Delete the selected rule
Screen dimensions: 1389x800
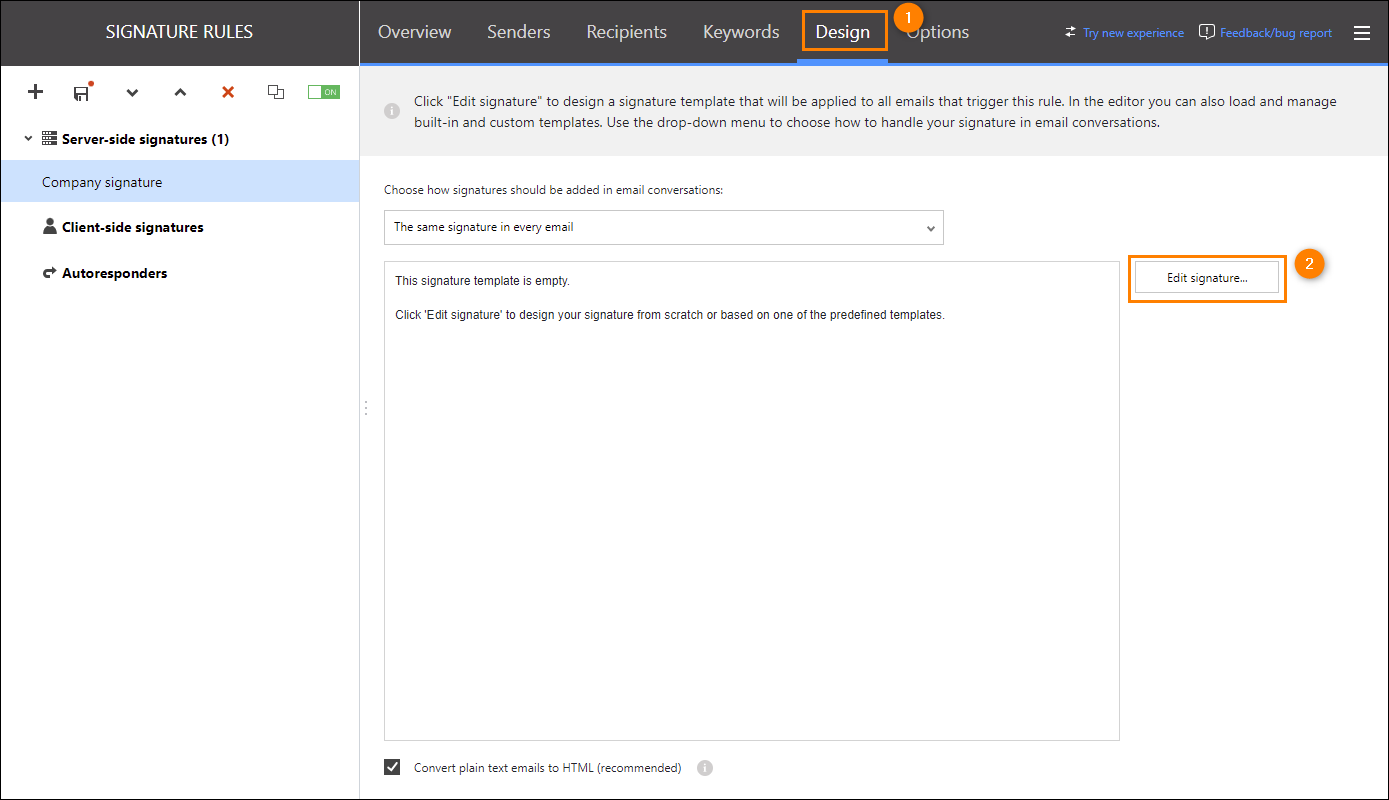coord(228,92)
